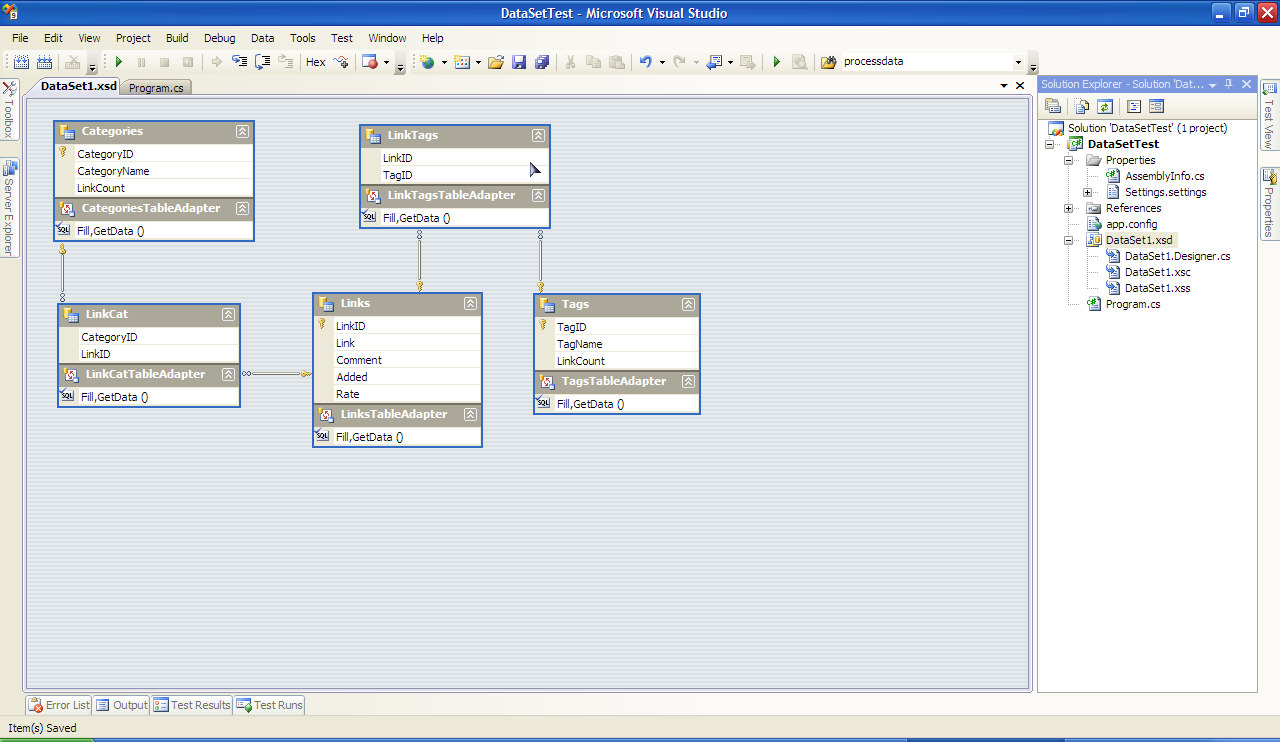Open the Toolbox side panel tab

tap(9, 111)
